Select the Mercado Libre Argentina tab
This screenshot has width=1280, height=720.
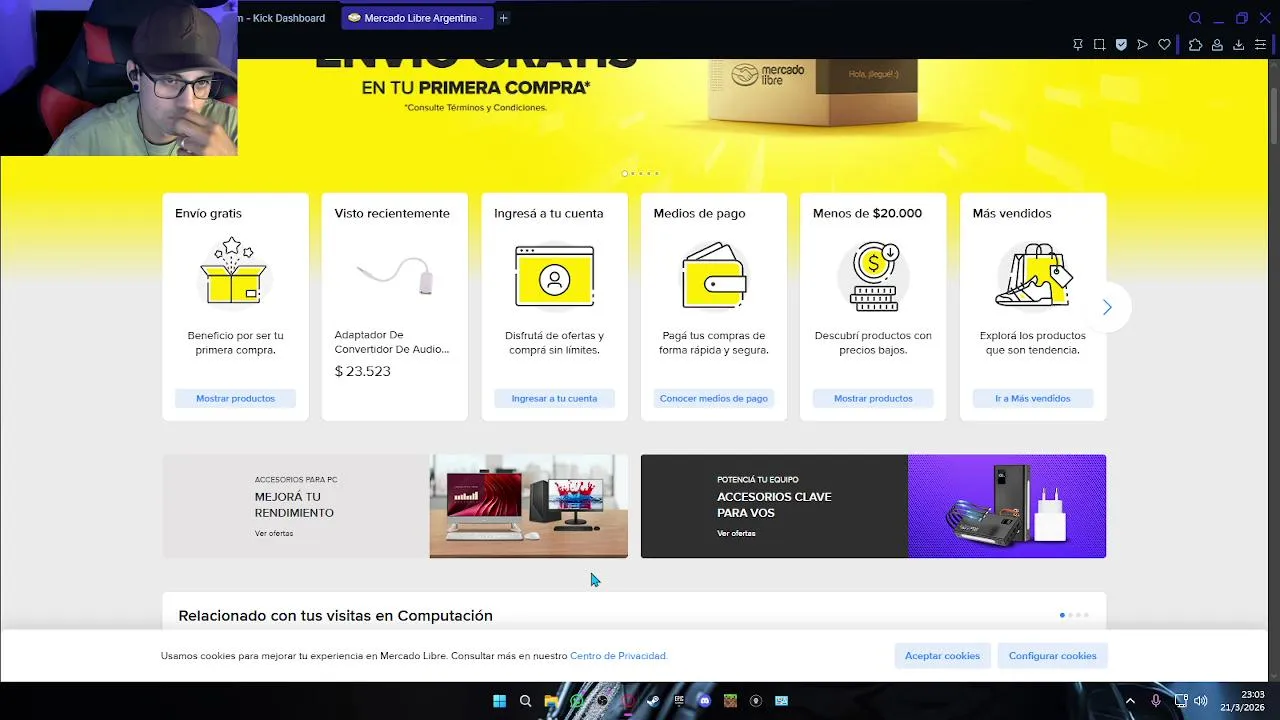tap(417, 18)
